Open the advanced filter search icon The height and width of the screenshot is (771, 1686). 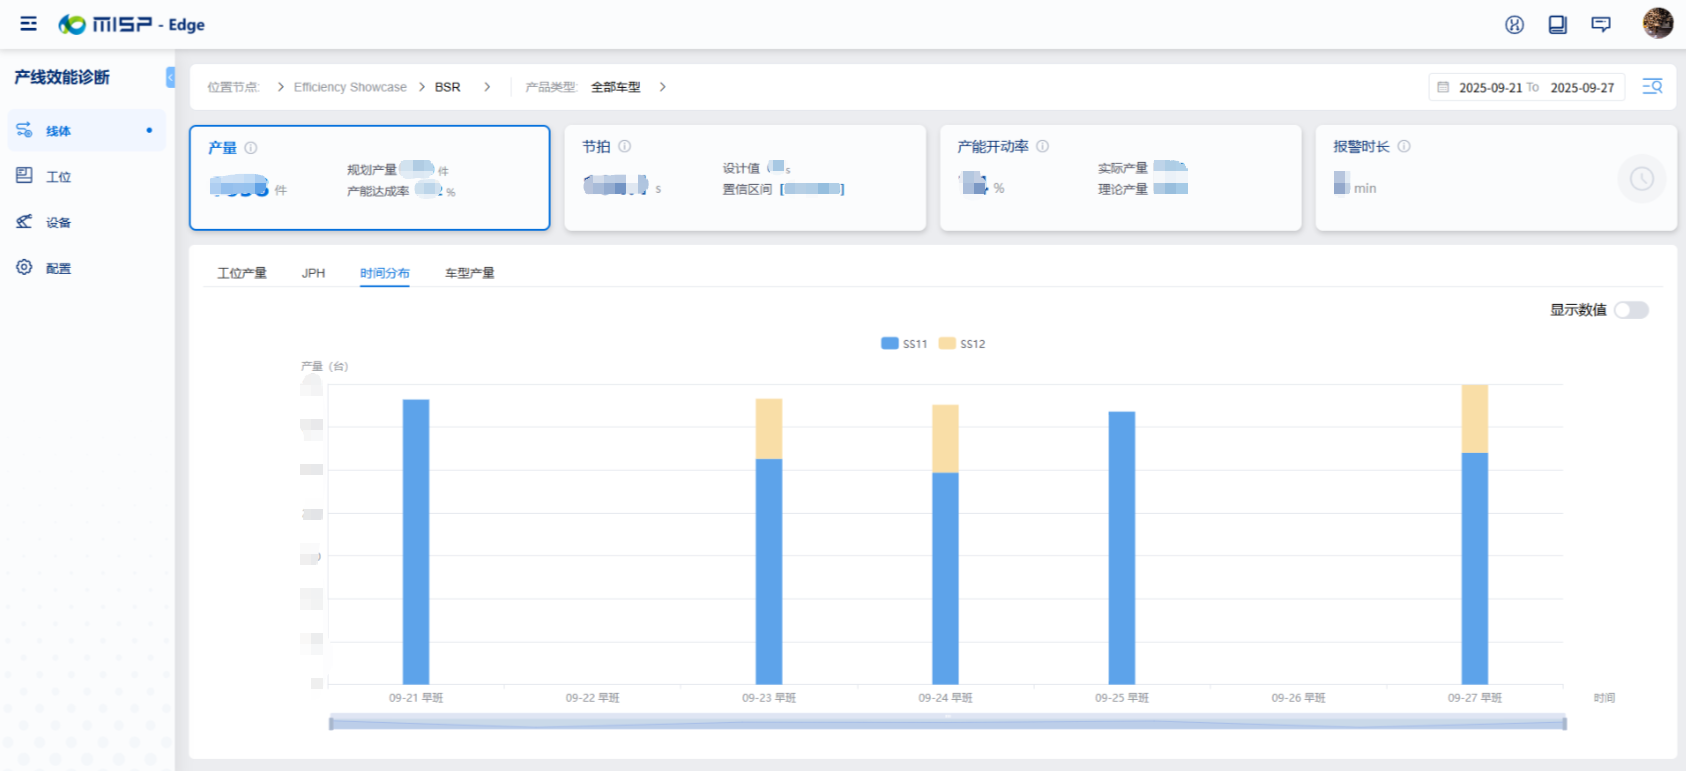tap(1652, 87)
